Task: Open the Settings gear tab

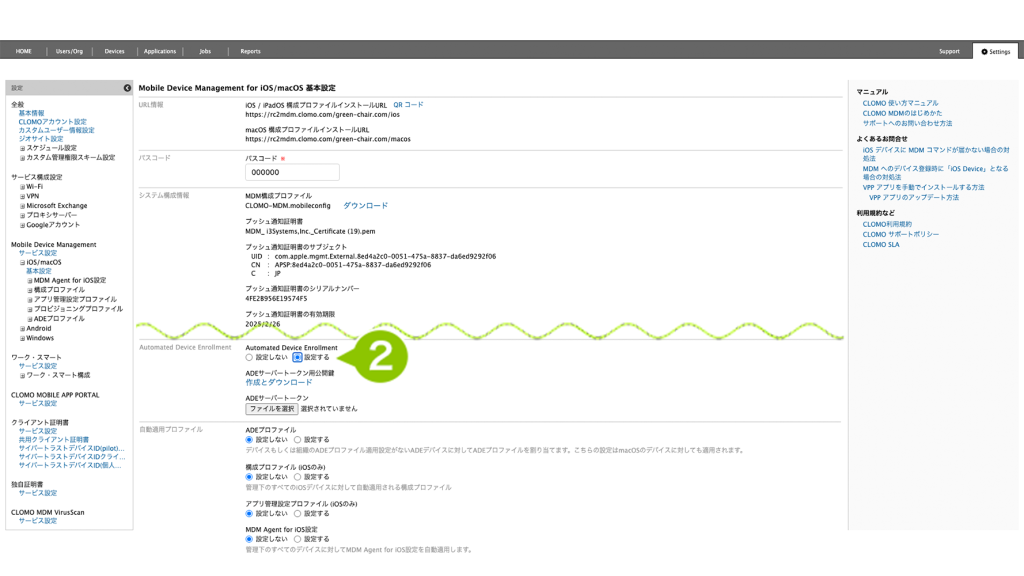Action: point(995,52)
